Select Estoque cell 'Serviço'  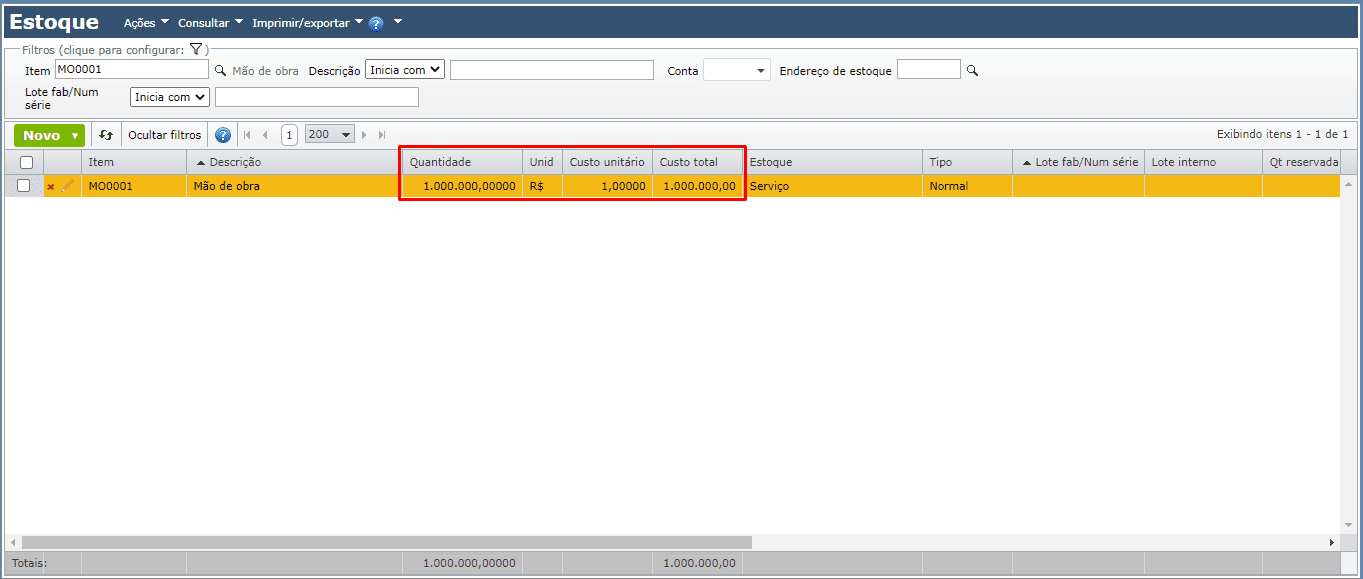pyautogui.click(x=832, y=186)
